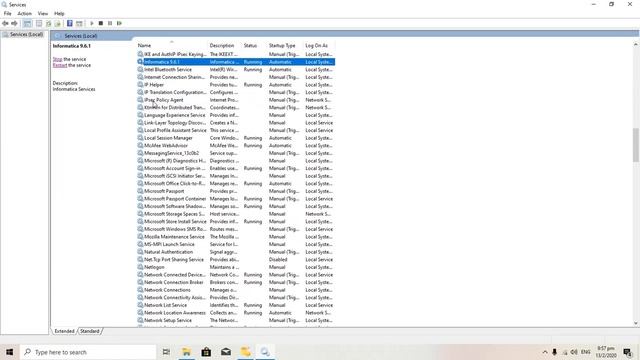Open the blue Help toolbar icon
The width and height of the screenshot is (640, 360).
point(70,23)
